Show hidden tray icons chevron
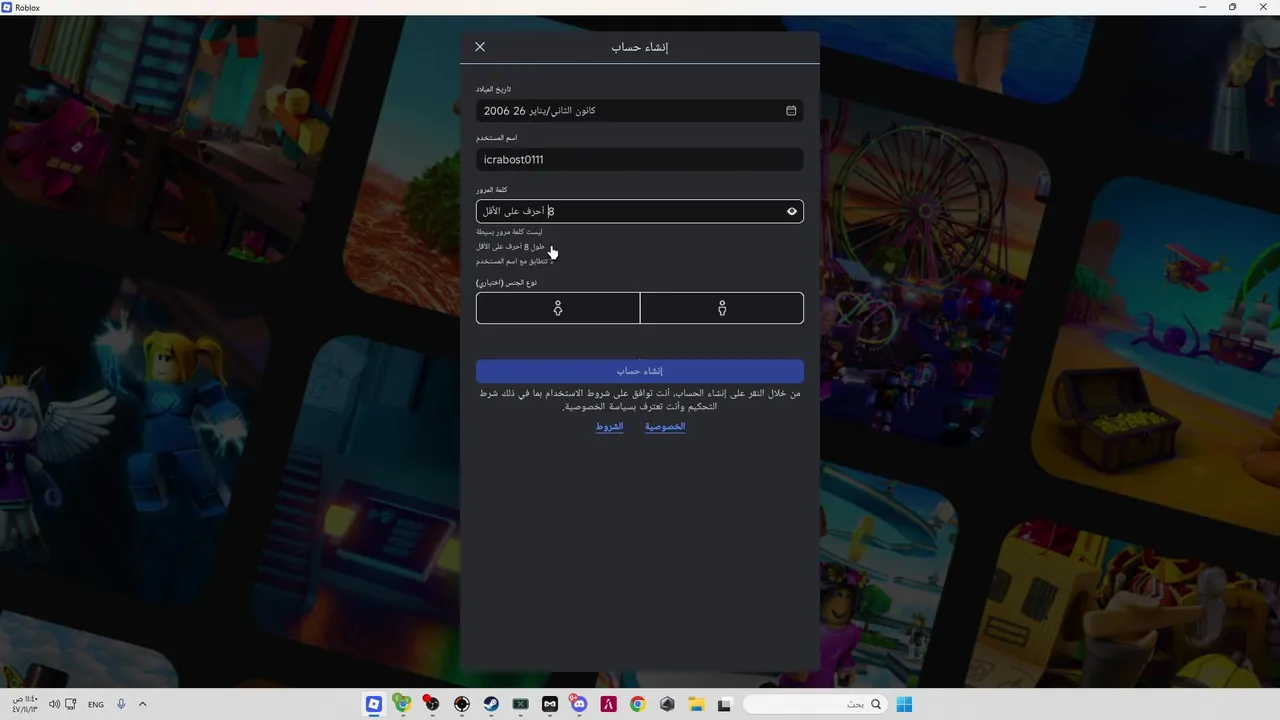The width and height of the screenshot is (1280, 720). [x=142, y=704]
